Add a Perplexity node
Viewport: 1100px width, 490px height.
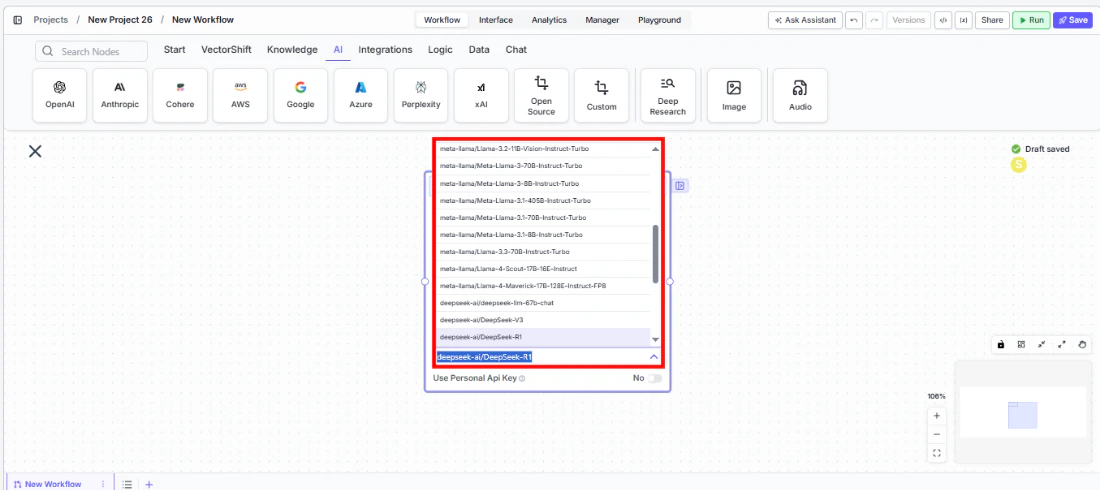421,95
